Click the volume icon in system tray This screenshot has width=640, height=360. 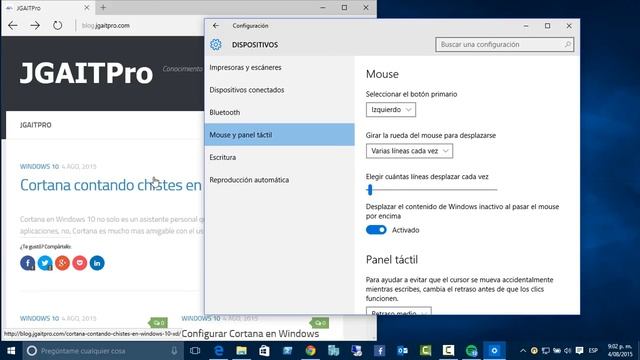pyautogui.click(x=568, y=351)
